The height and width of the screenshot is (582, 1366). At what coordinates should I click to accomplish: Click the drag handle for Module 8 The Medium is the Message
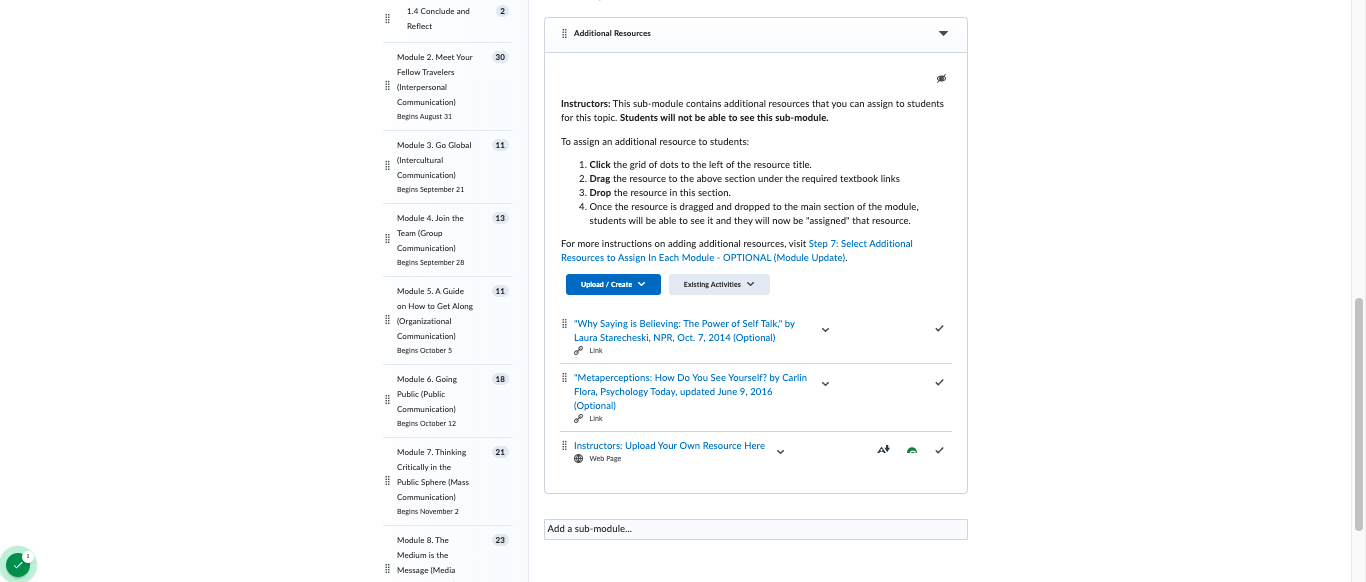387,569
